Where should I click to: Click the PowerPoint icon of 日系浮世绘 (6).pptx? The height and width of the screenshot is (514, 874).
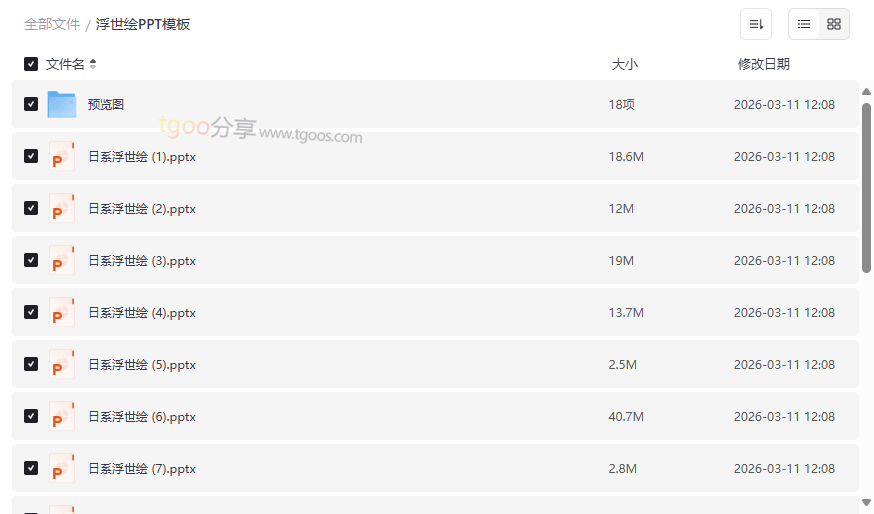pos(62,417)
